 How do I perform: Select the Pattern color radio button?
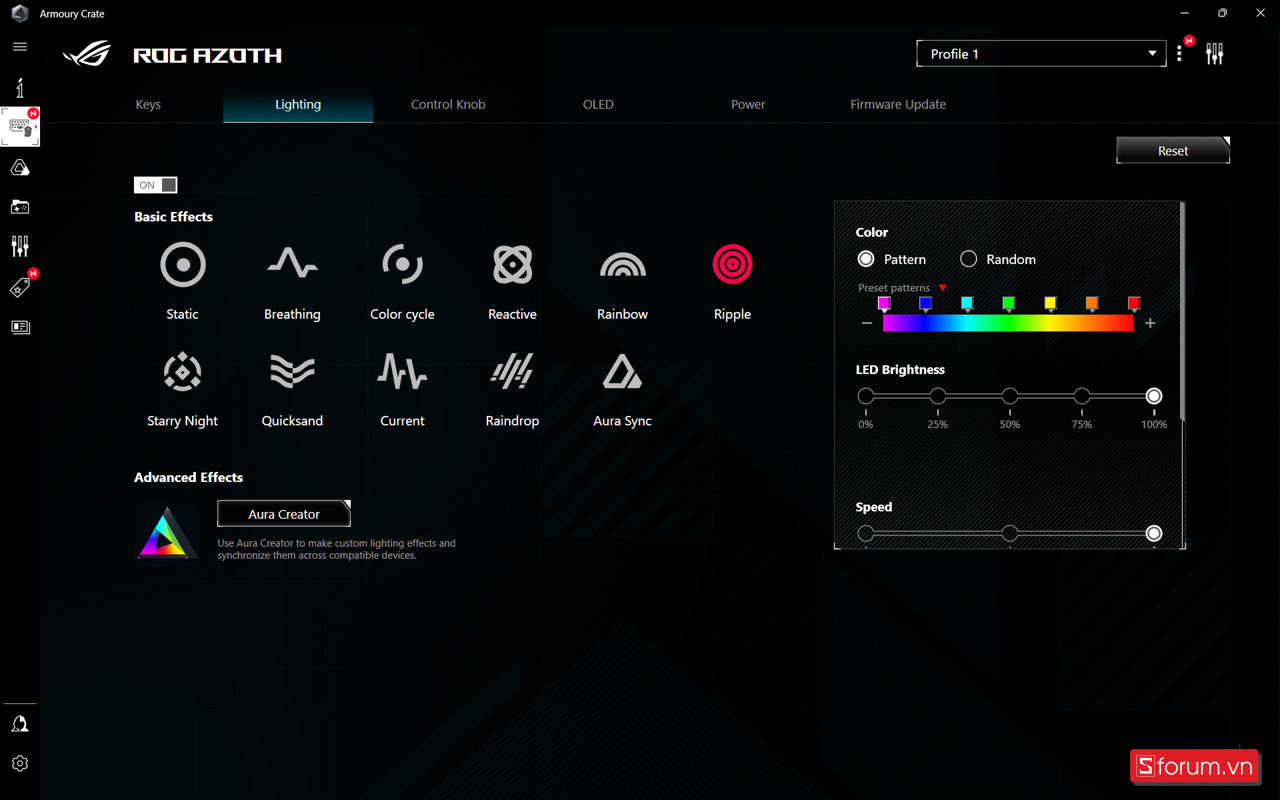pos(866,259)
